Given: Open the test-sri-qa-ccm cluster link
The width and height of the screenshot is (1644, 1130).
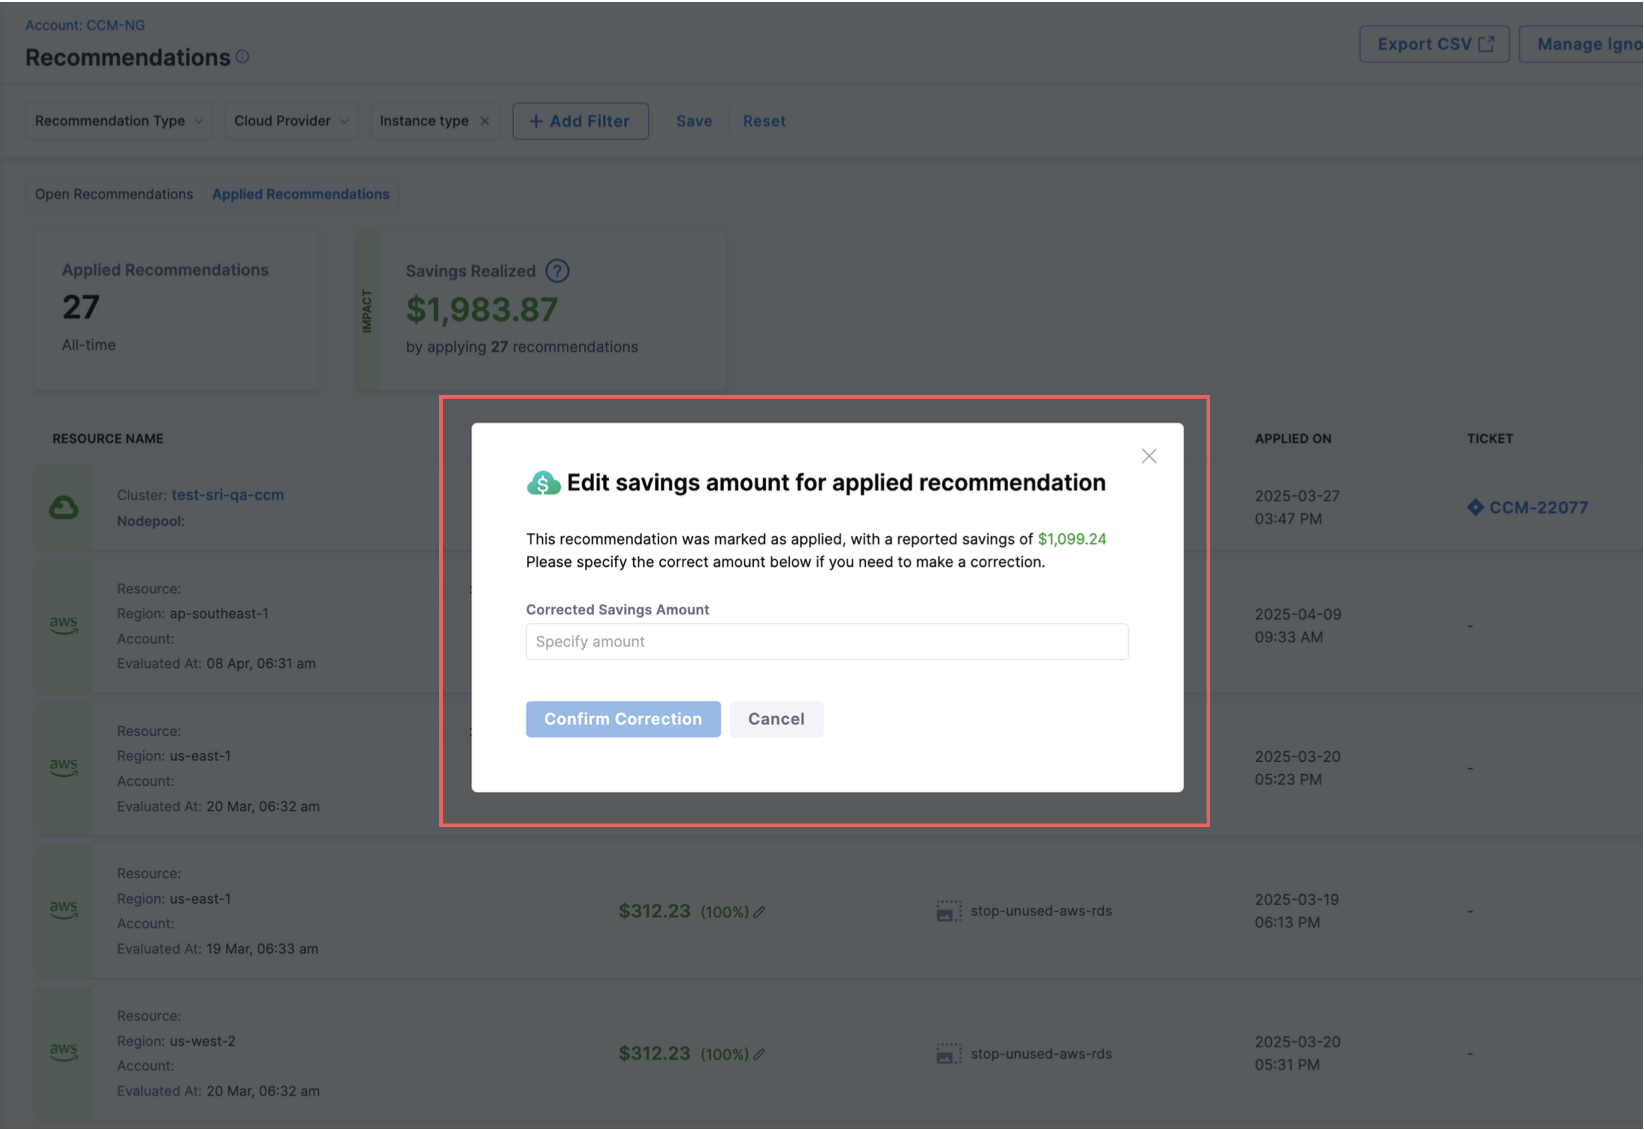Looking at the screenshot, I should click(228, 495).
